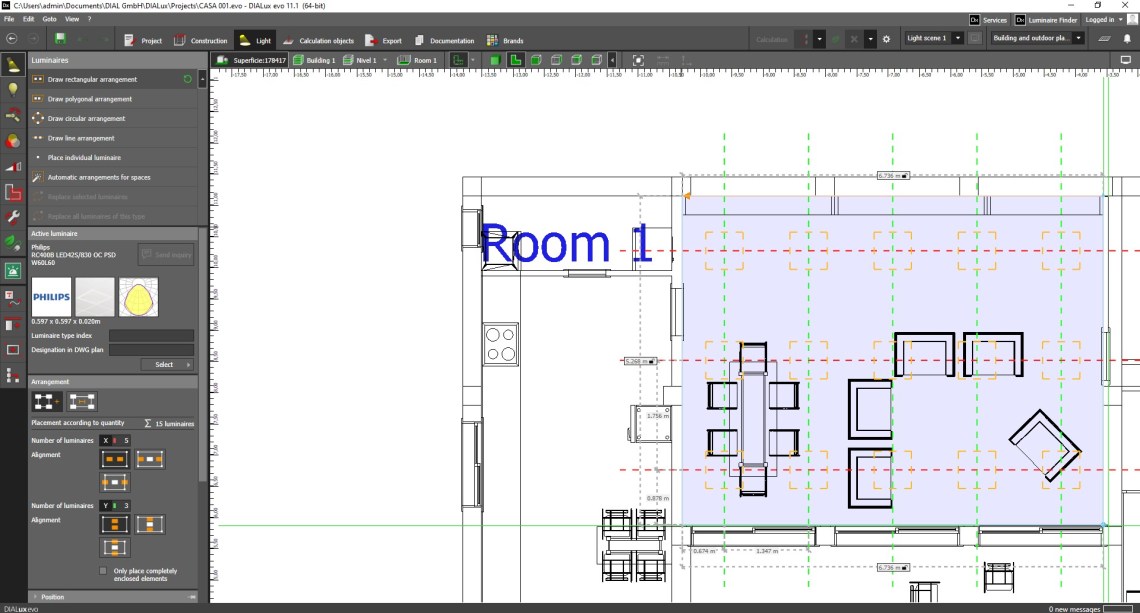Open the Goto menu

point(49,19)
